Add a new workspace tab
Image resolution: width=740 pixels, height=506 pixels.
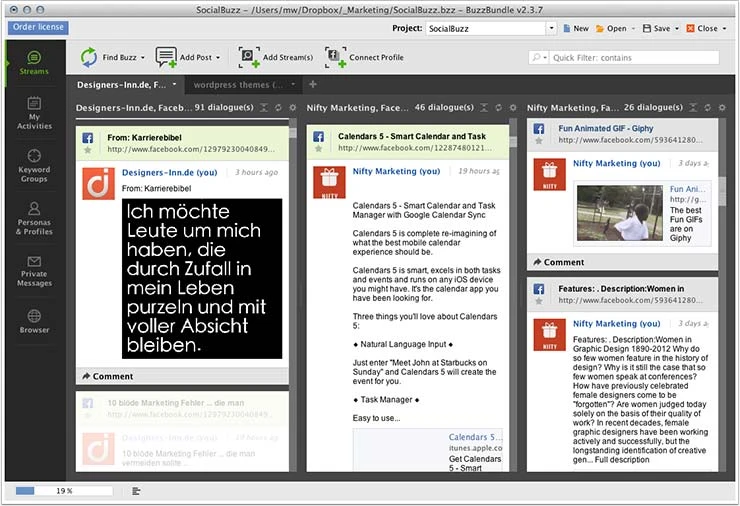tap(312, 84)
